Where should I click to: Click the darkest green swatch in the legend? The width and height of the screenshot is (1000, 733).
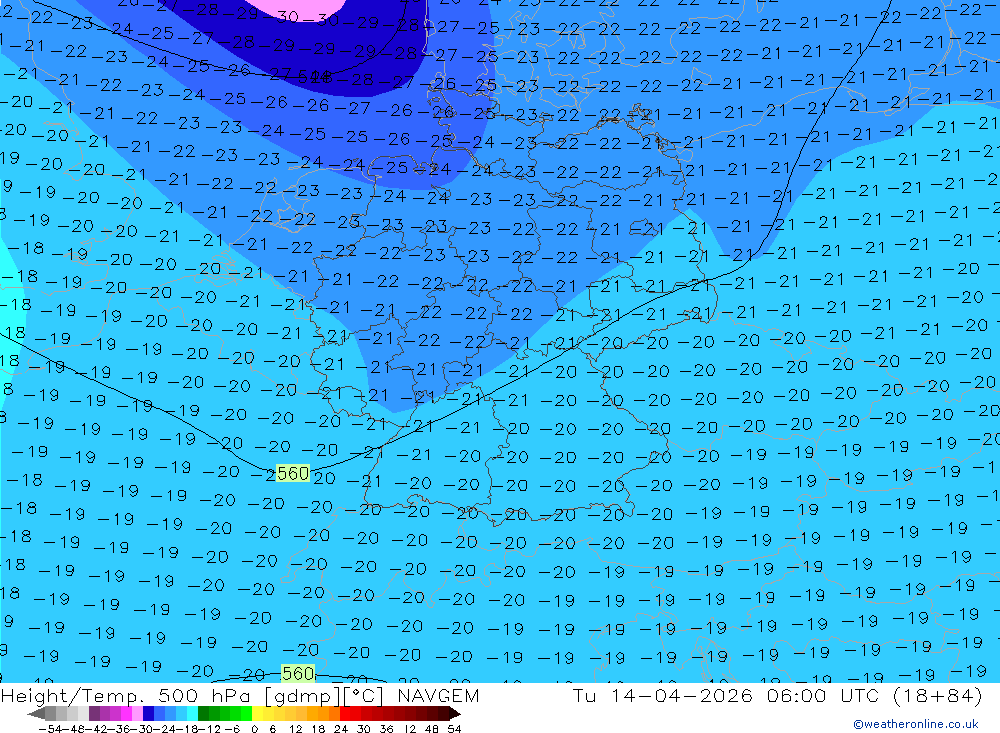[x=203, y=713]
